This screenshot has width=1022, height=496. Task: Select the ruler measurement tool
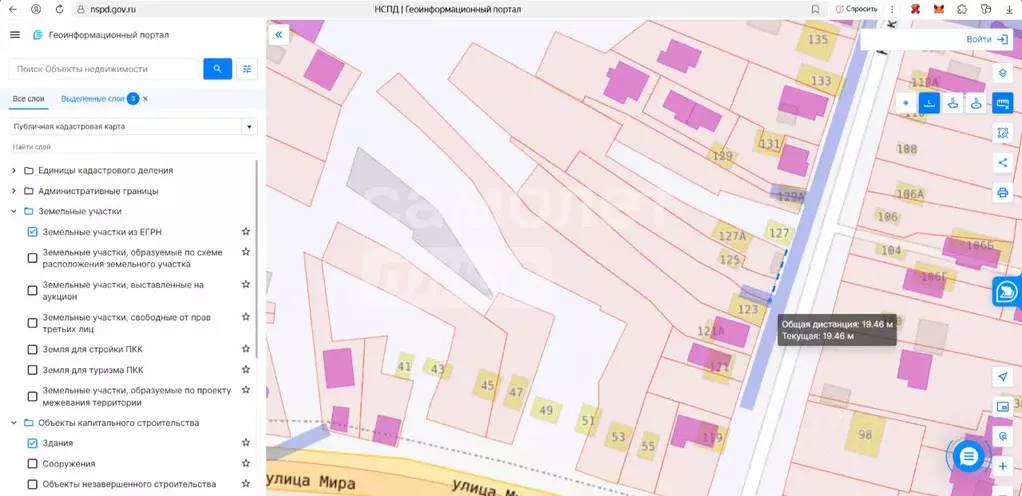click(x=1002, y=103)
